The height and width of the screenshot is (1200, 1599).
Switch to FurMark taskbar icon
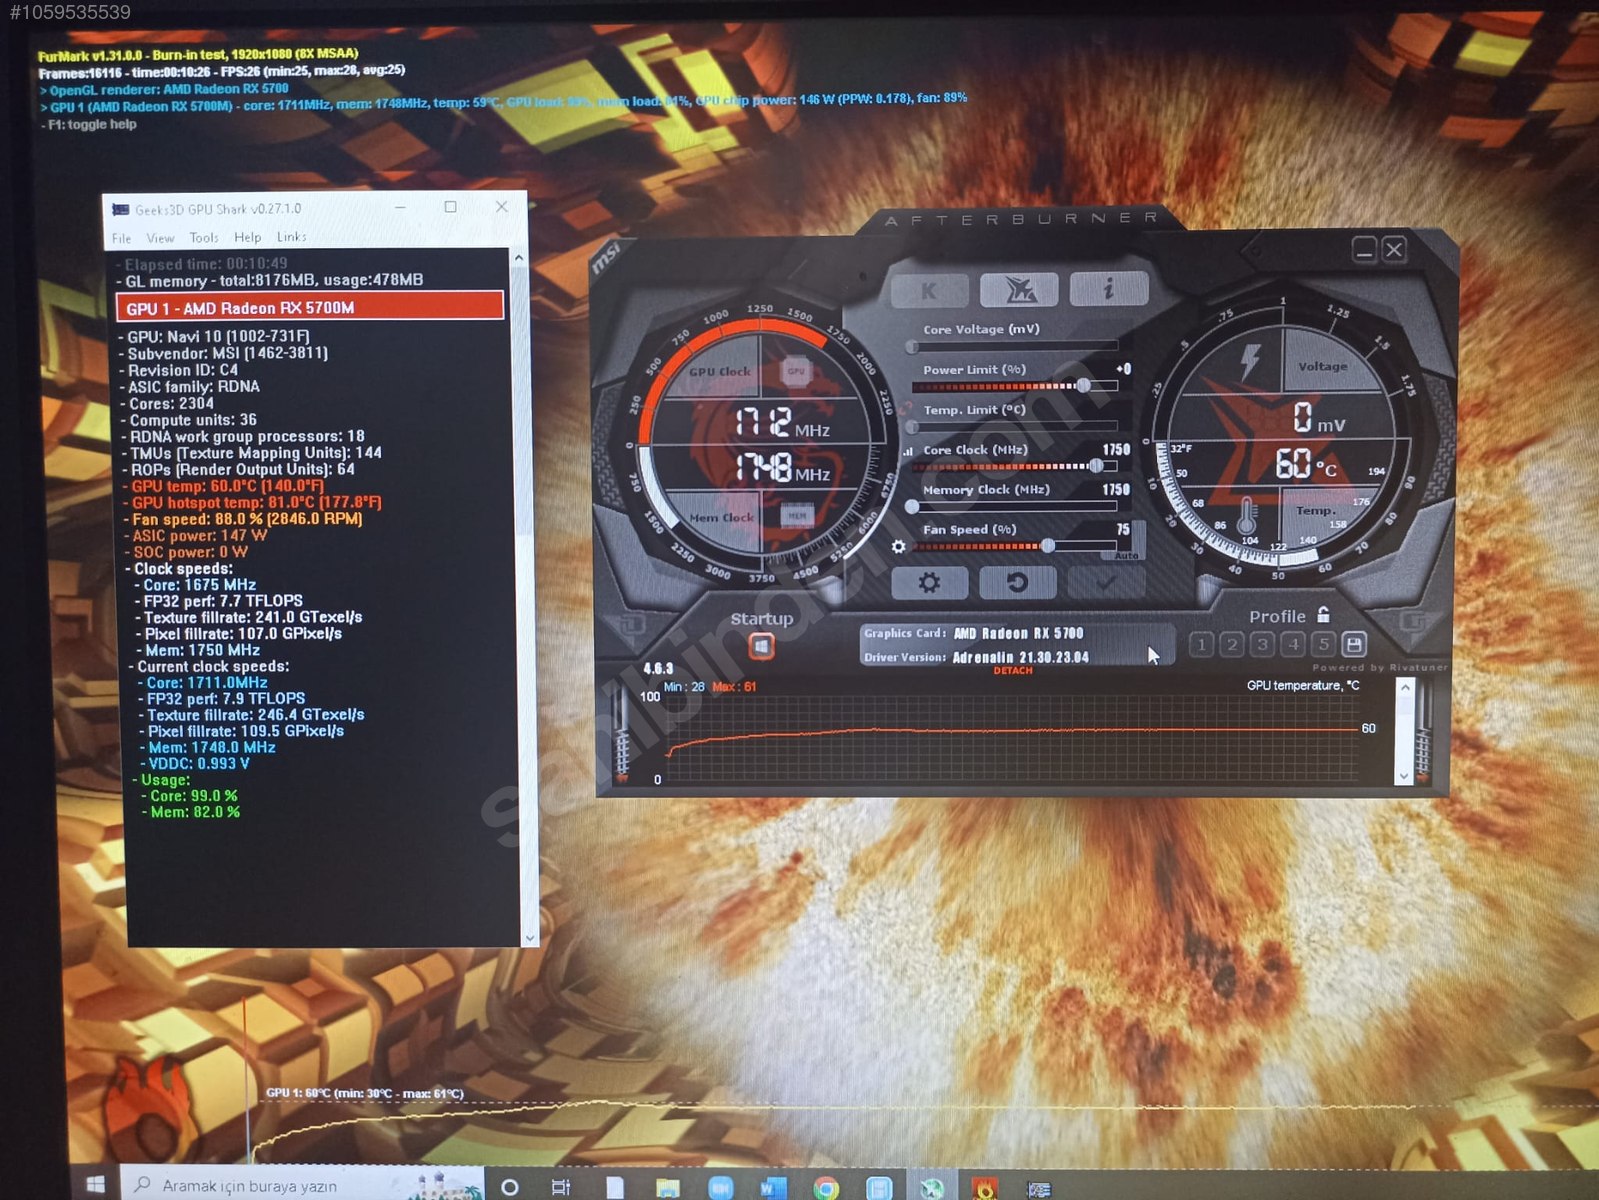click(985, 1187)
